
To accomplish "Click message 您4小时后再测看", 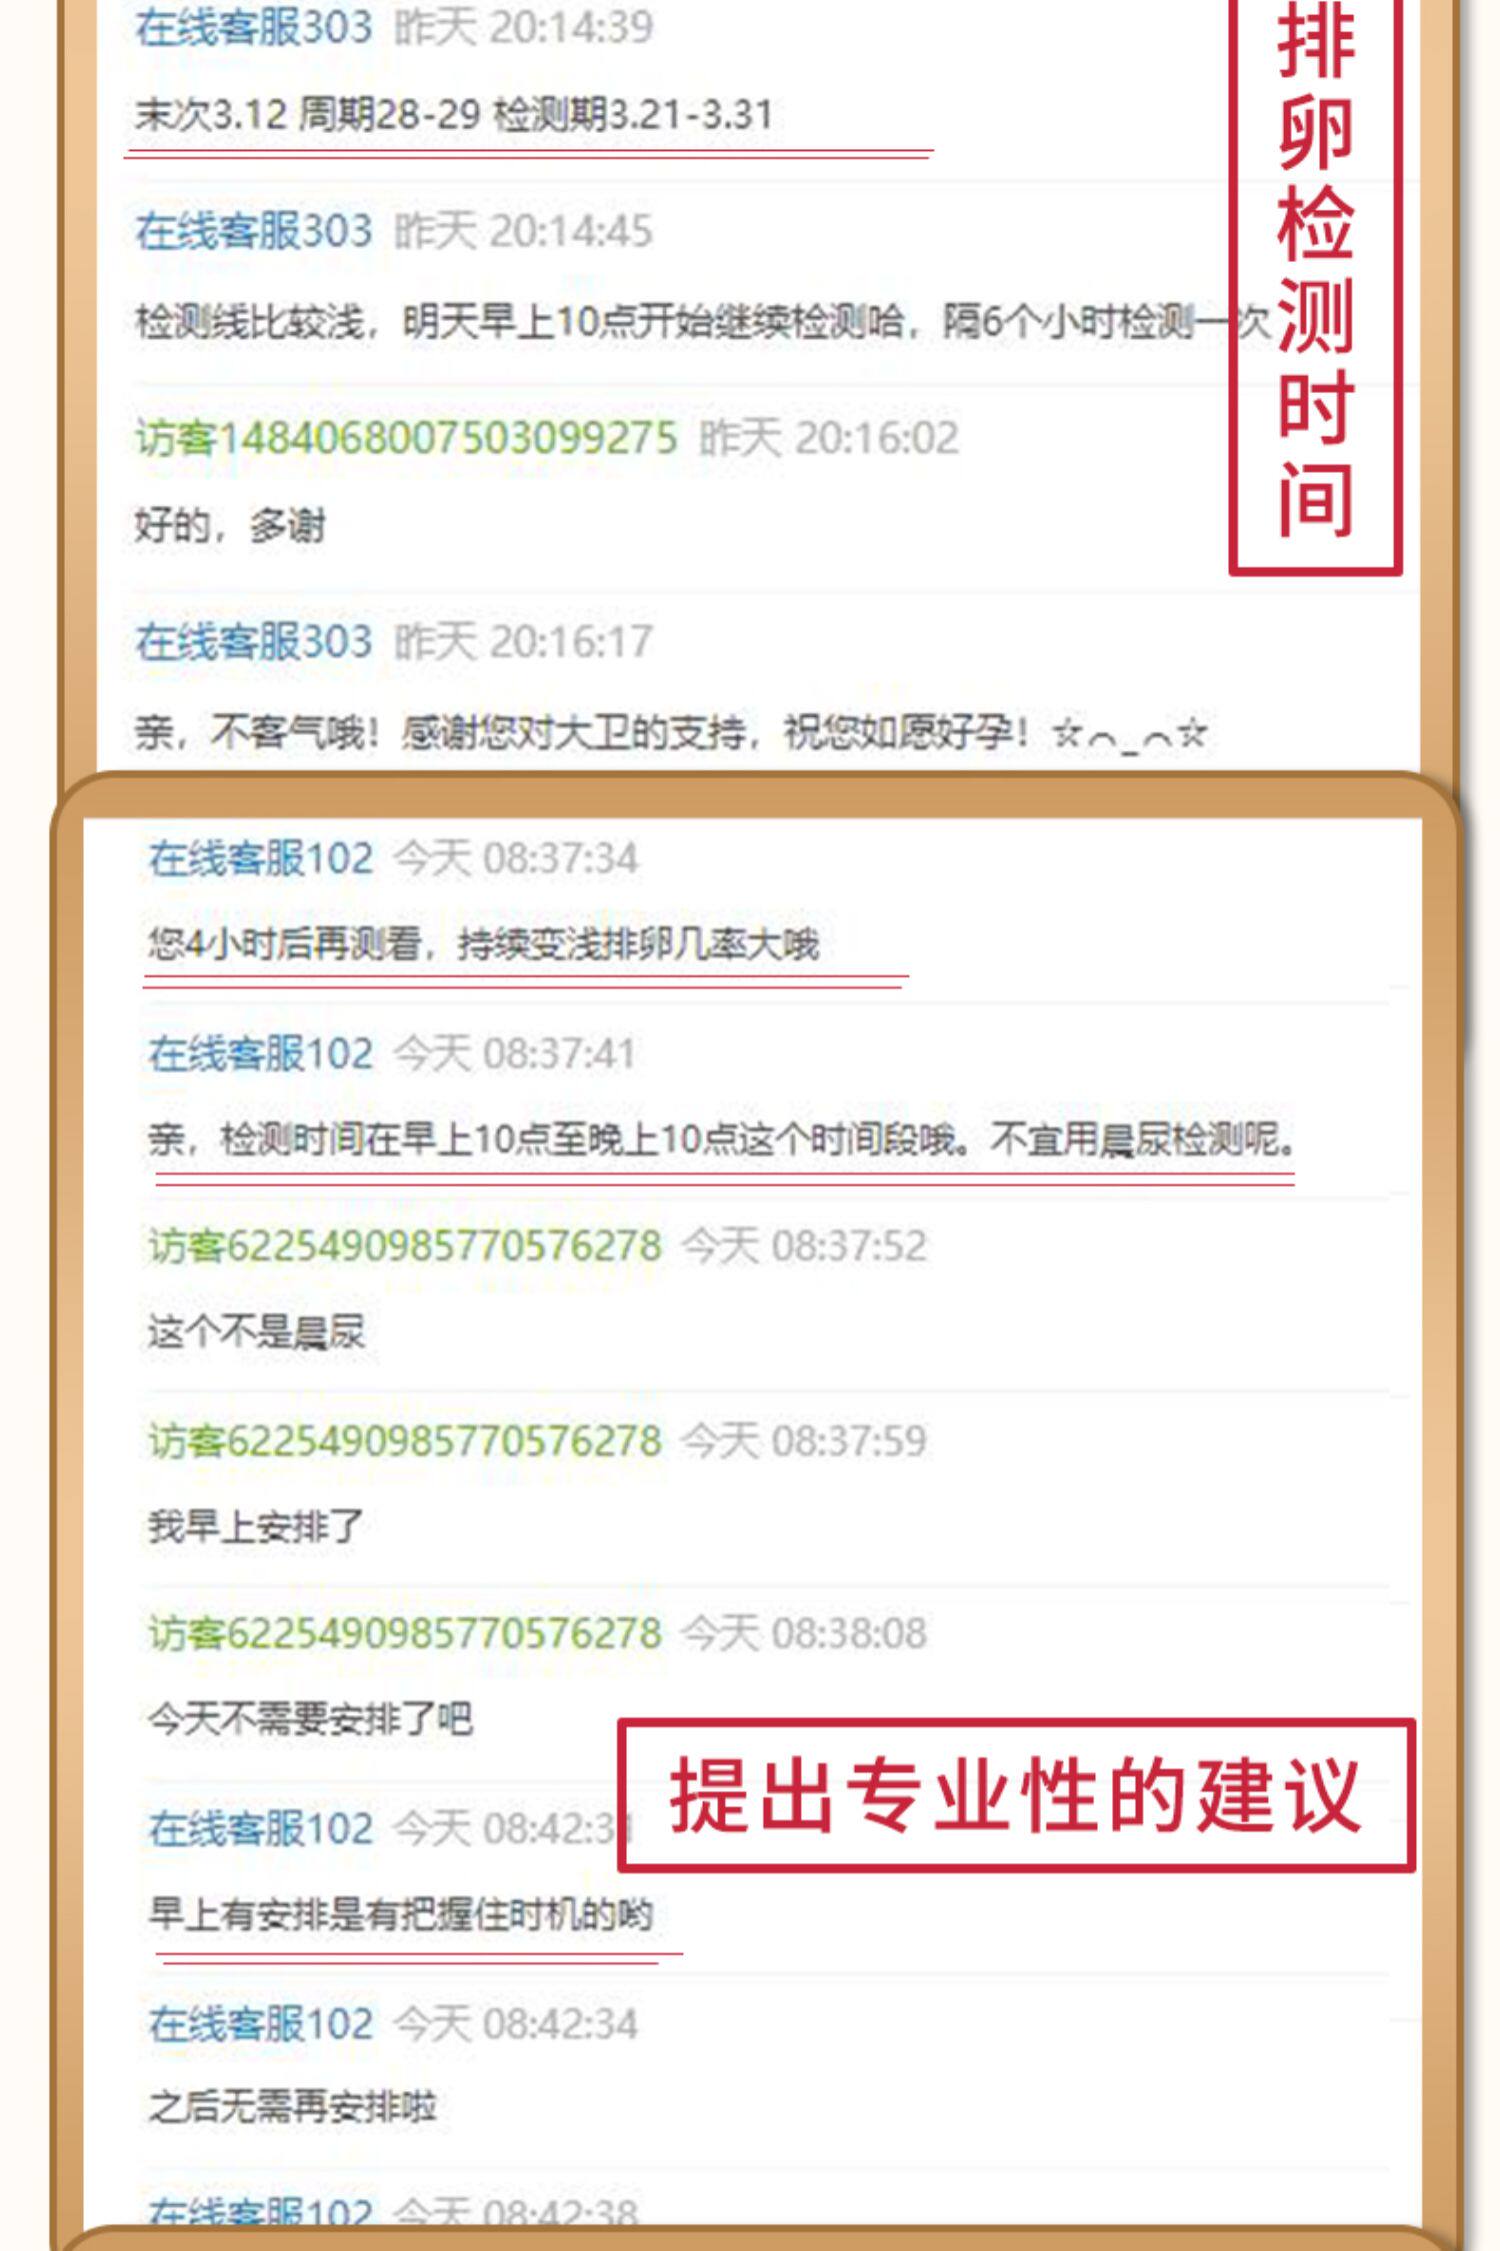I will coord(484,944).
